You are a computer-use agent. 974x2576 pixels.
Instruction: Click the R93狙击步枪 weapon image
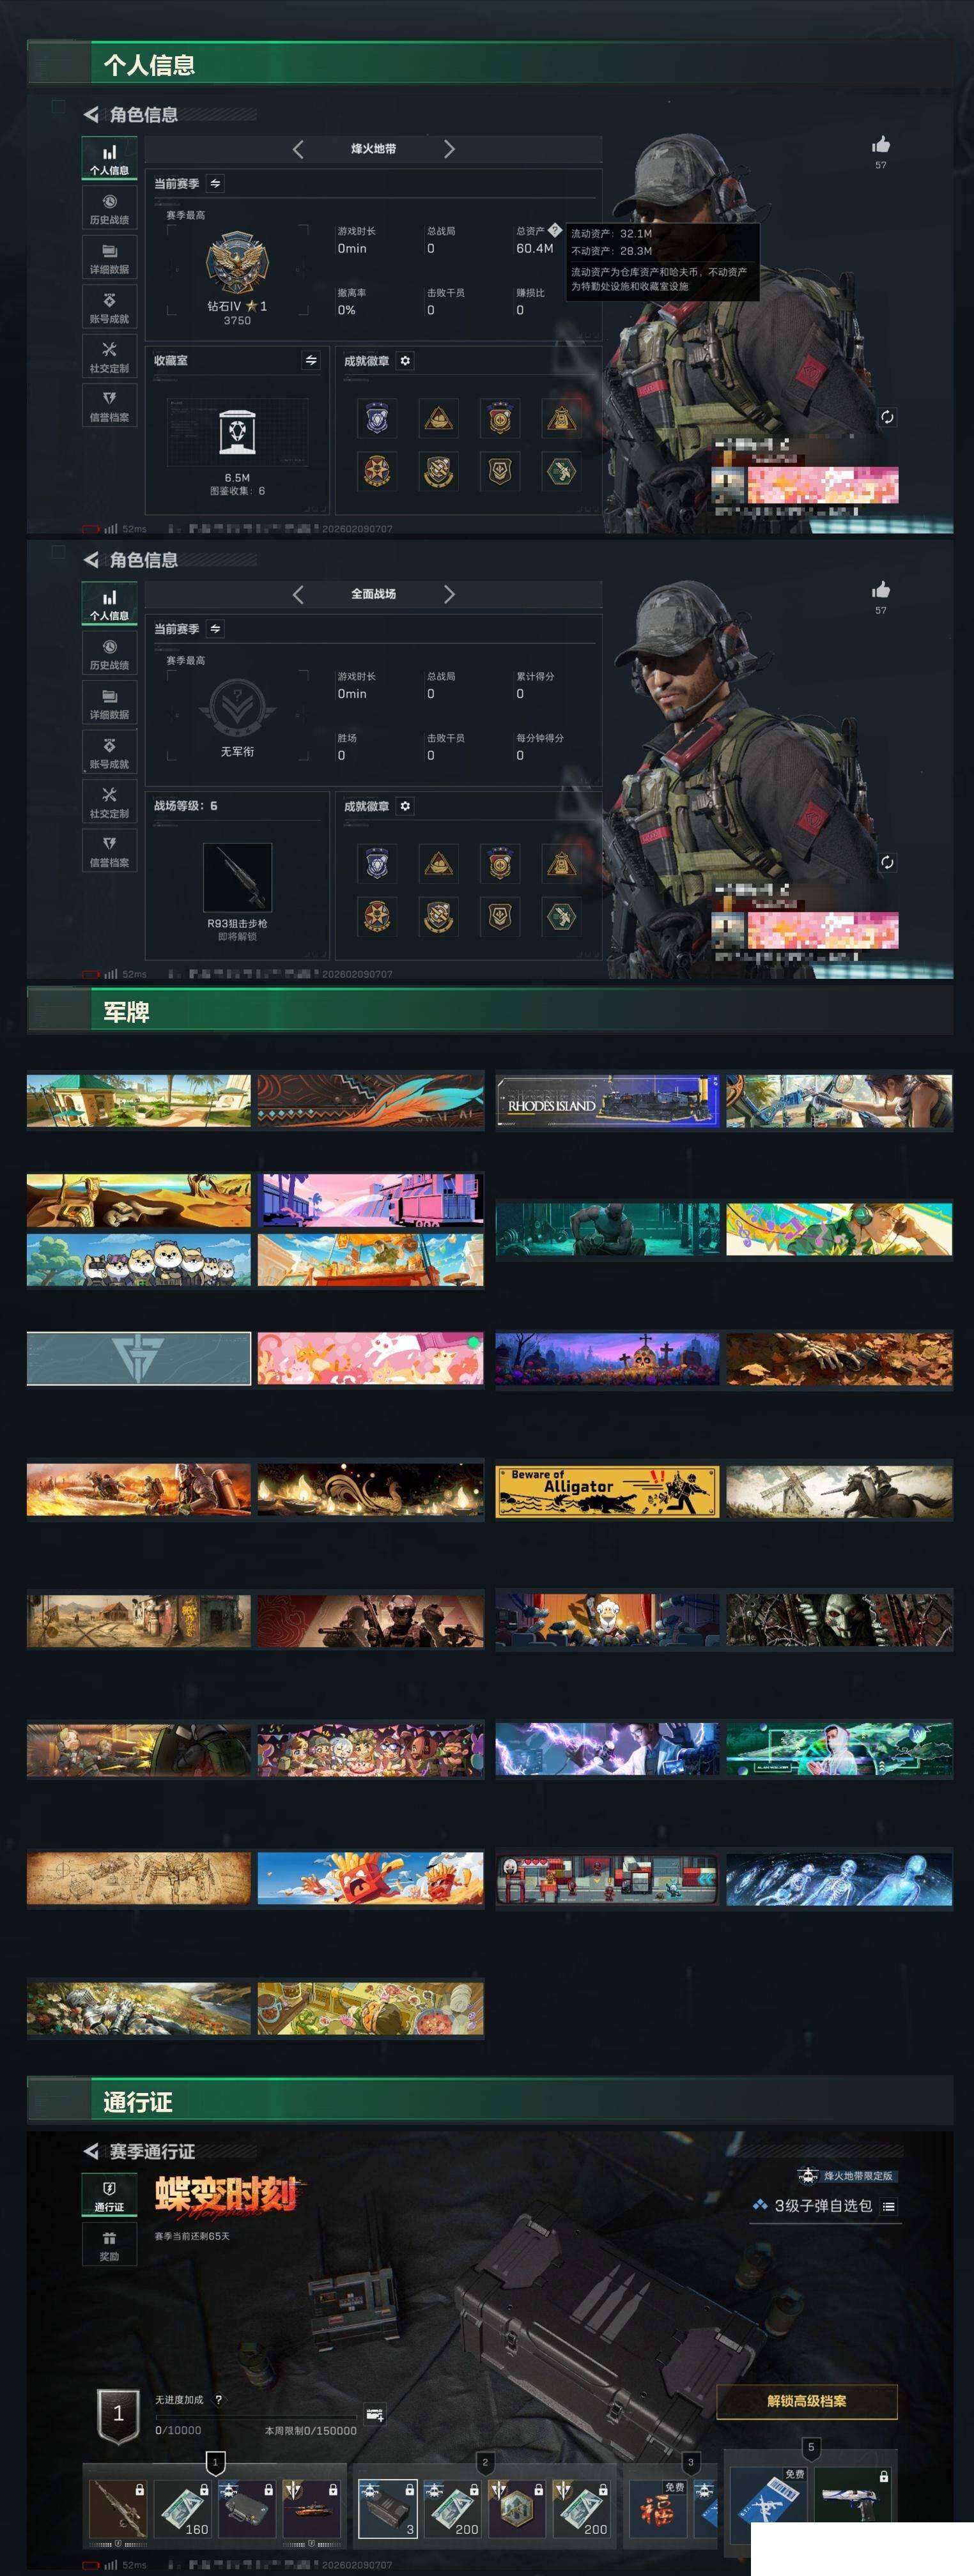pos(237,877)
